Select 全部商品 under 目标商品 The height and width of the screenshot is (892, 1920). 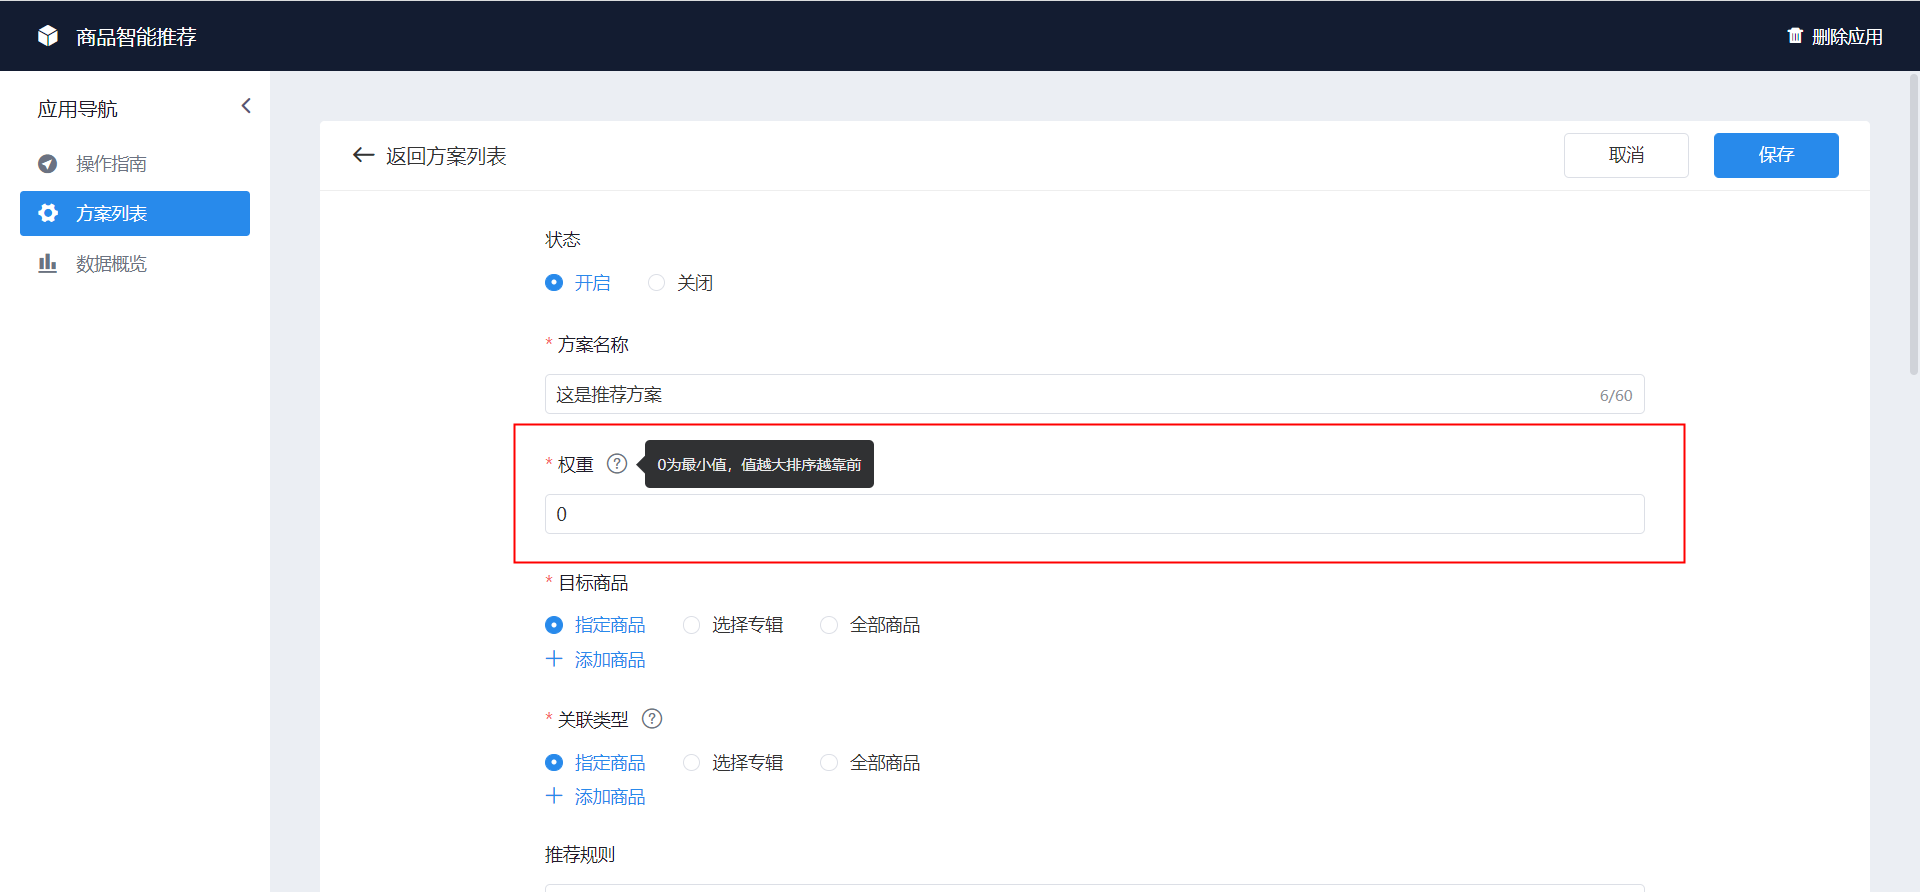coord(829,625)
